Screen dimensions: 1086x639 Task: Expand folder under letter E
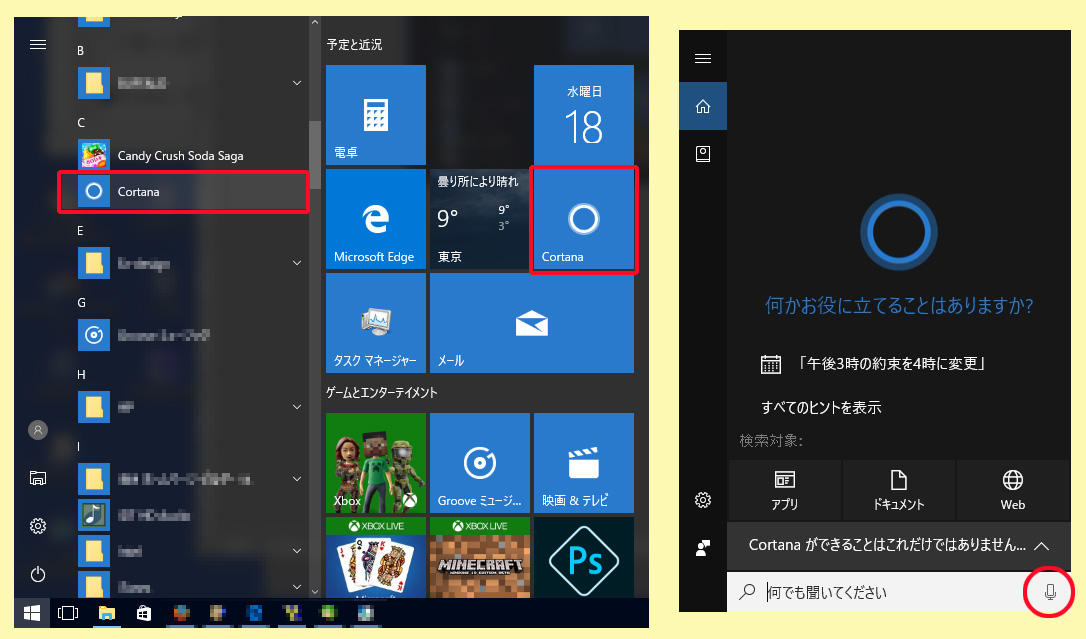tap(297, 263)
